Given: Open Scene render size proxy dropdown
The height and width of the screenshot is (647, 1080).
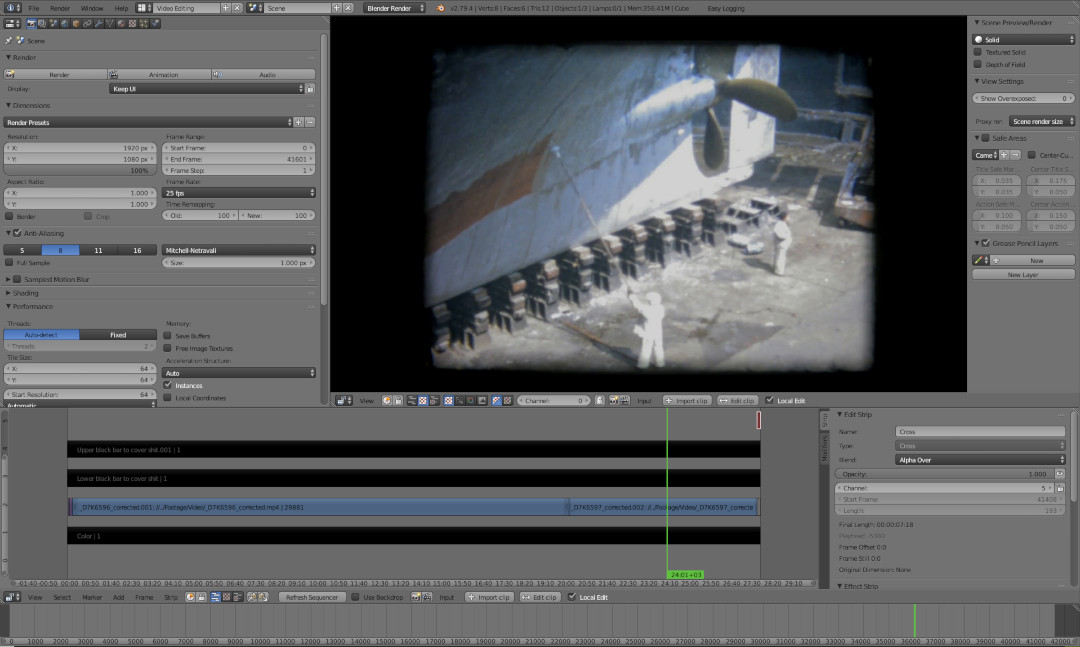Looking at the screenshot, I should tap(1041, 121).
